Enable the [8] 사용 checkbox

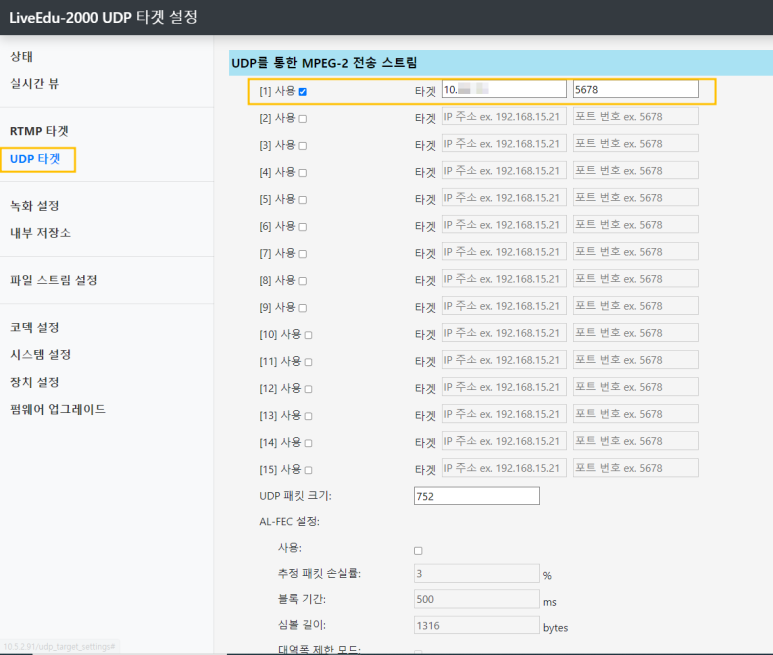point(303,281)
